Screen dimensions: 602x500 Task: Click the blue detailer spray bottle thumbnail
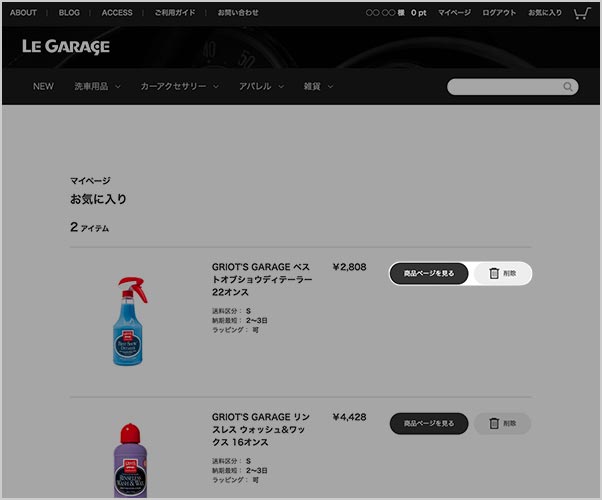[131, 321]
